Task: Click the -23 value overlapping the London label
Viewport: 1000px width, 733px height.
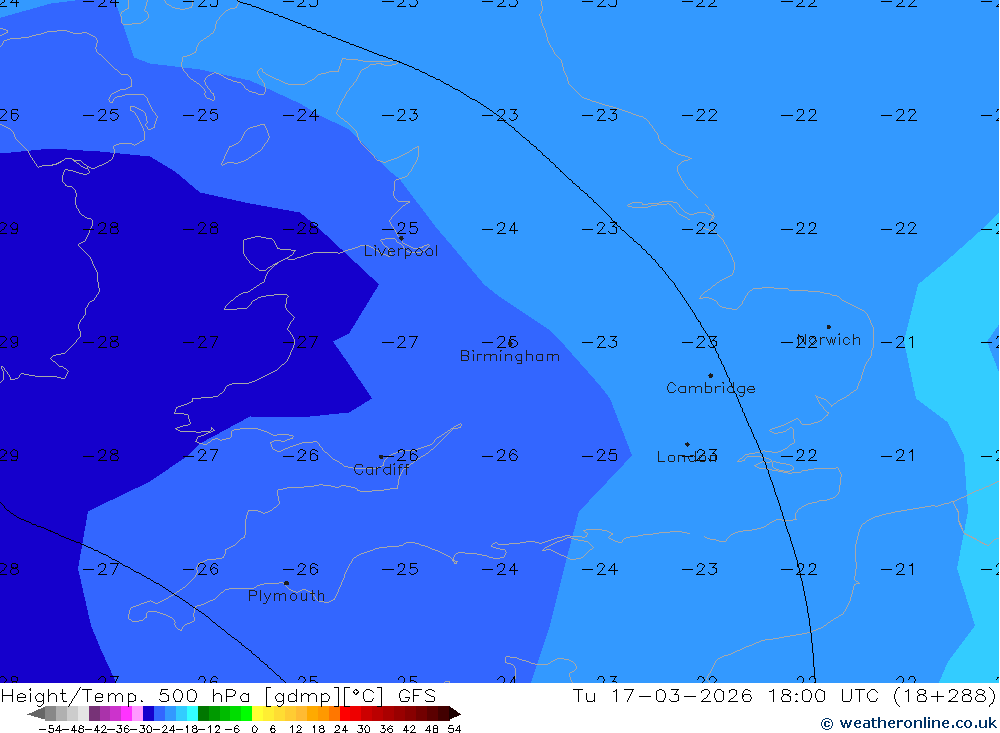Action: pyautogui.click(x=700, y=455)
